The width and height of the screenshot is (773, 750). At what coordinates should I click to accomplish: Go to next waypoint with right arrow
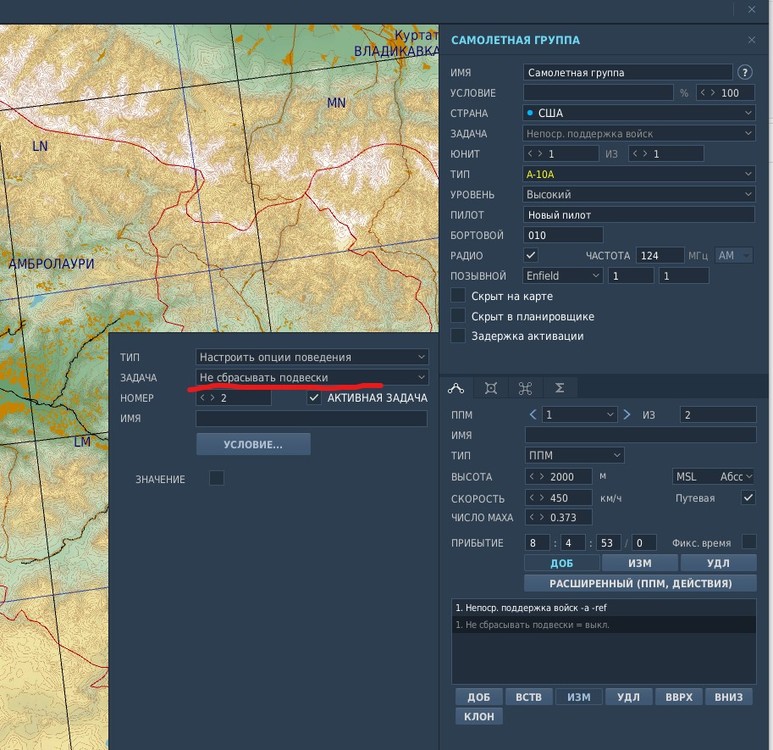tap(627, 414)
